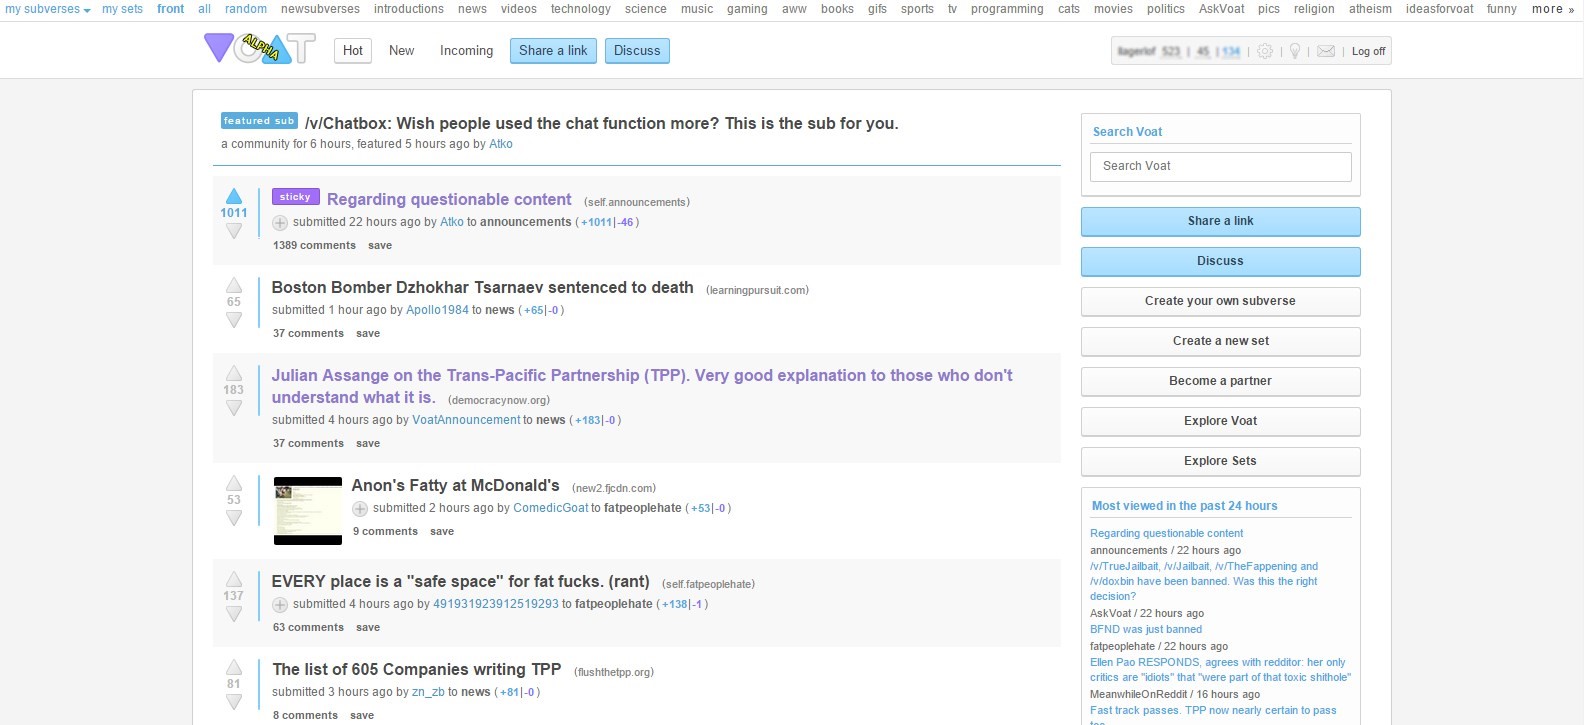Upvote 'Anon's Fatty at McDonald's' post
This screenshot has height=725, width=1584.
coord(234,483)
